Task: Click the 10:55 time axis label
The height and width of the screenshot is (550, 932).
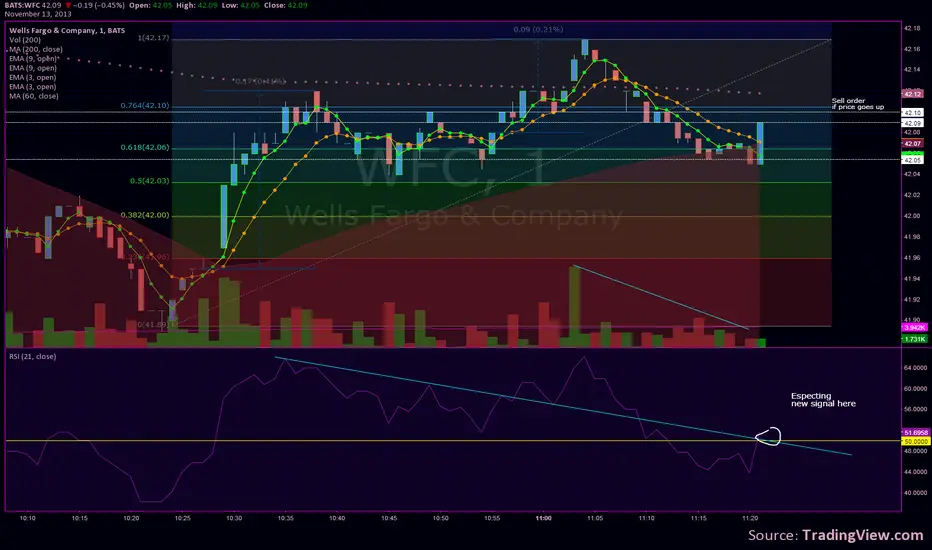Action: (x=492, y=518)
